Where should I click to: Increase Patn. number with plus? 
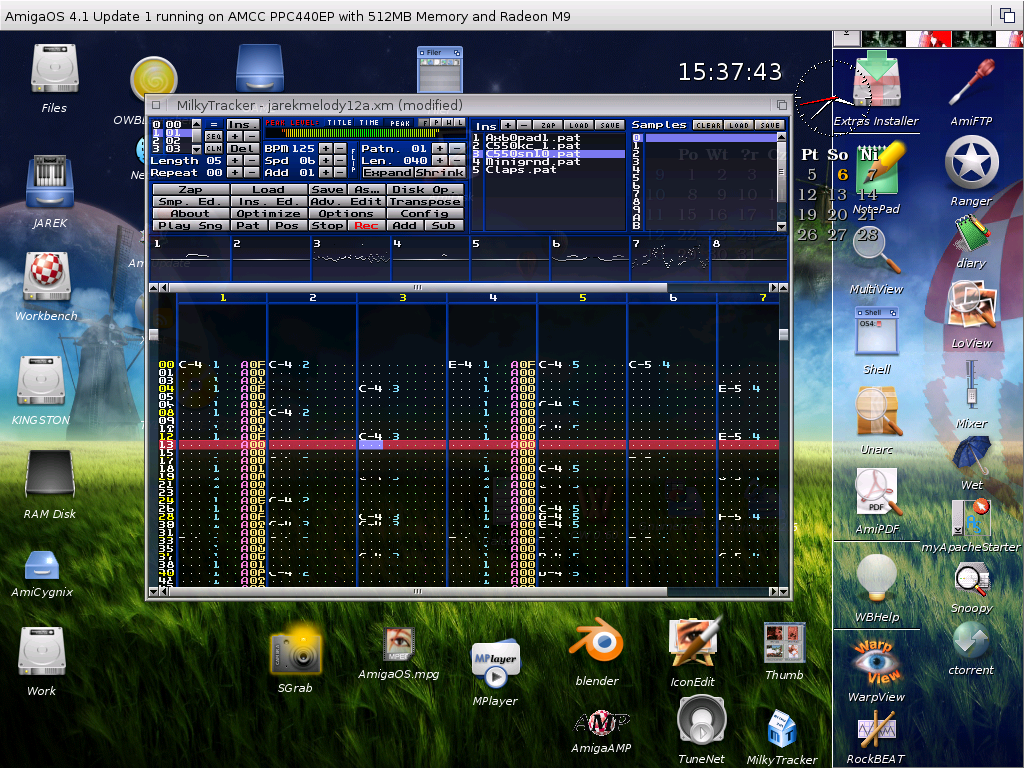[x=440, y=149]
